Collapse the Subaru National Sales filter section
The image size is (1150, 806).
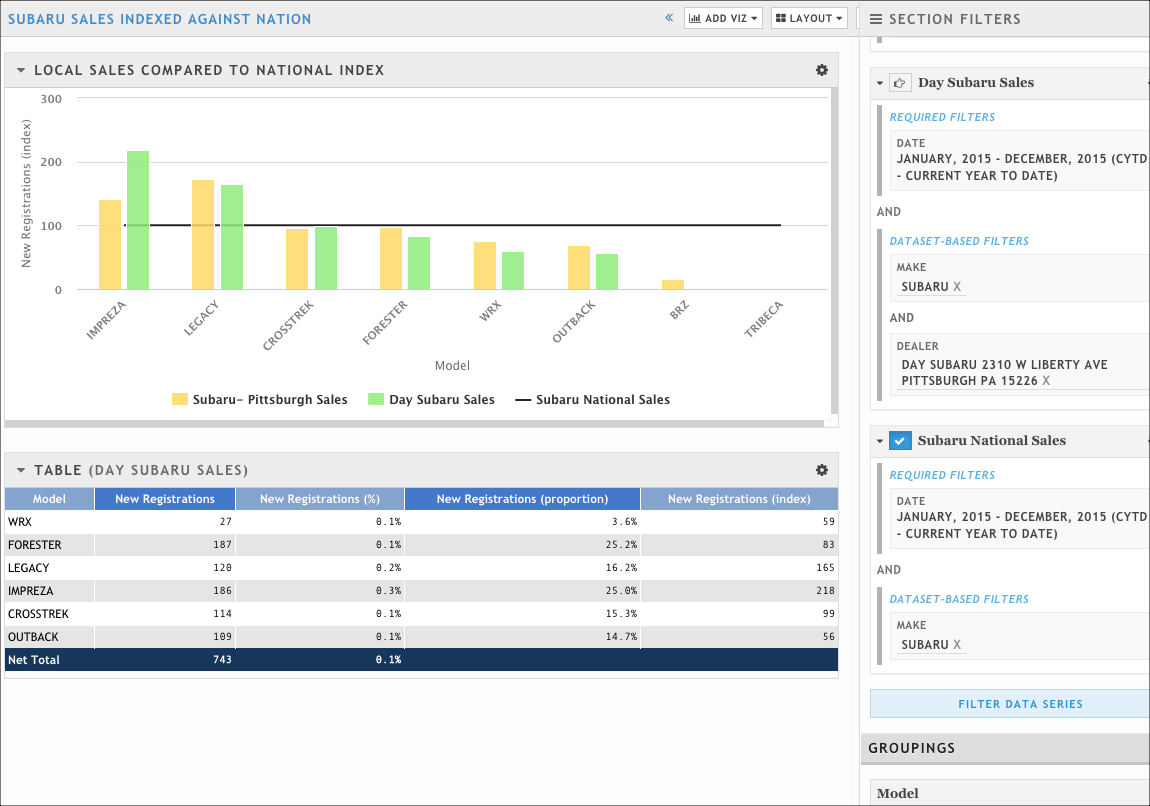point(879,442)
